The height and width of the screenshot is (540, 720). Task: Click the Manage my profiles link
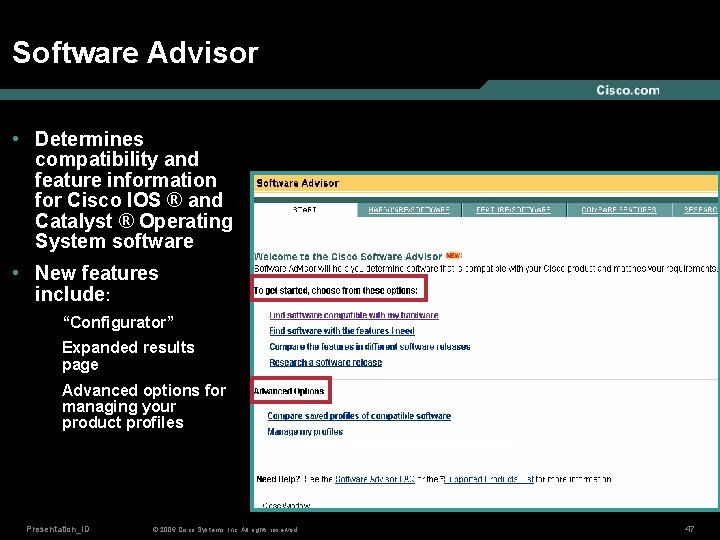(x=305, y=432)
